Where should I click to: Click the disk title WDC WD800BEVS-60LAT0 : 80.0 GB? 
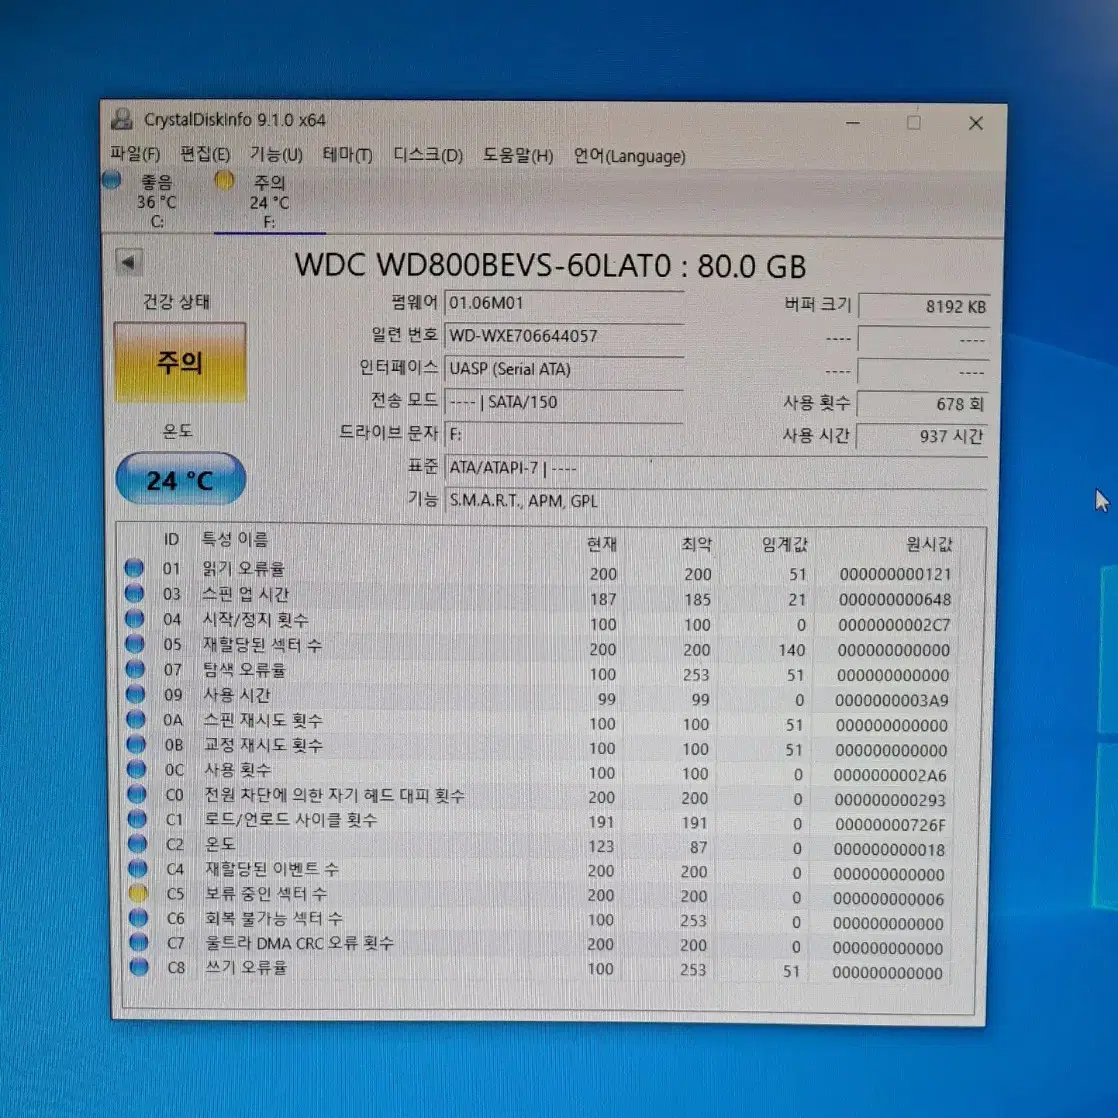550,266
